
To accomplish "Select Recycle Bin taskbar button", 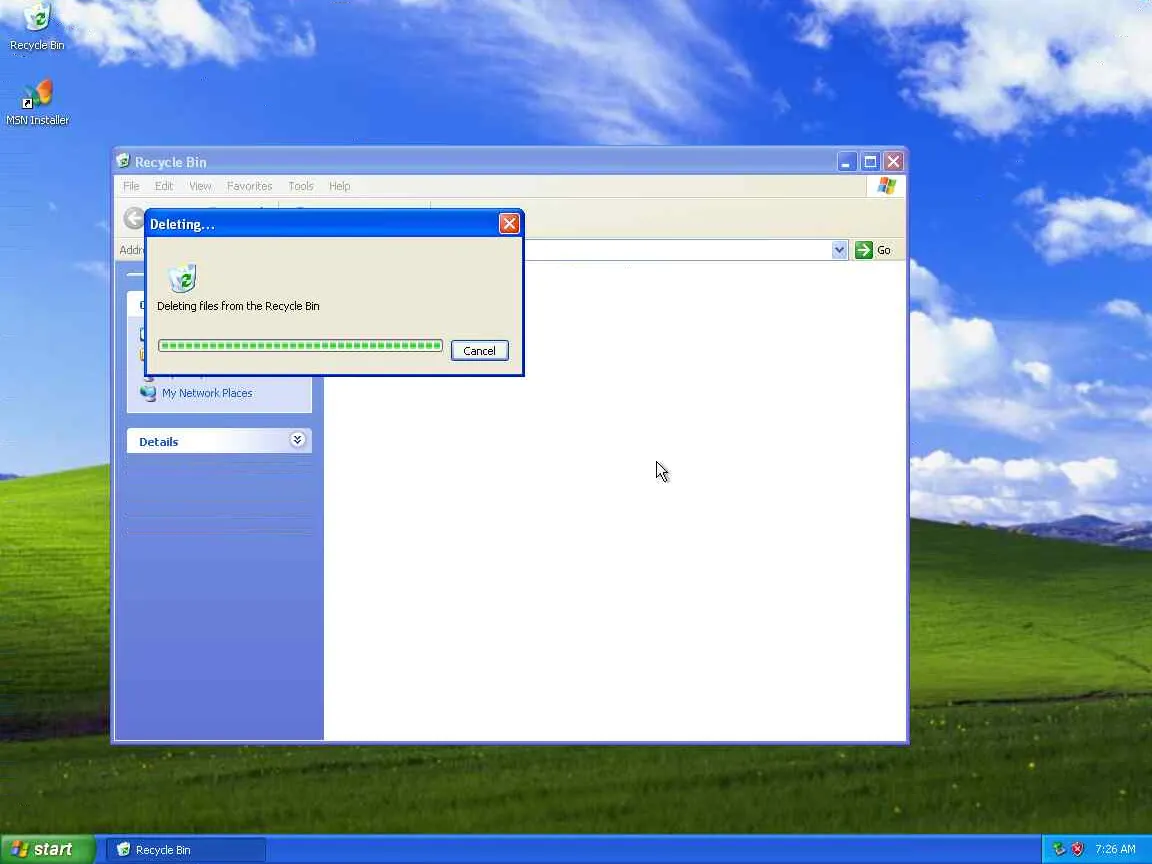I will pos(186,849).
